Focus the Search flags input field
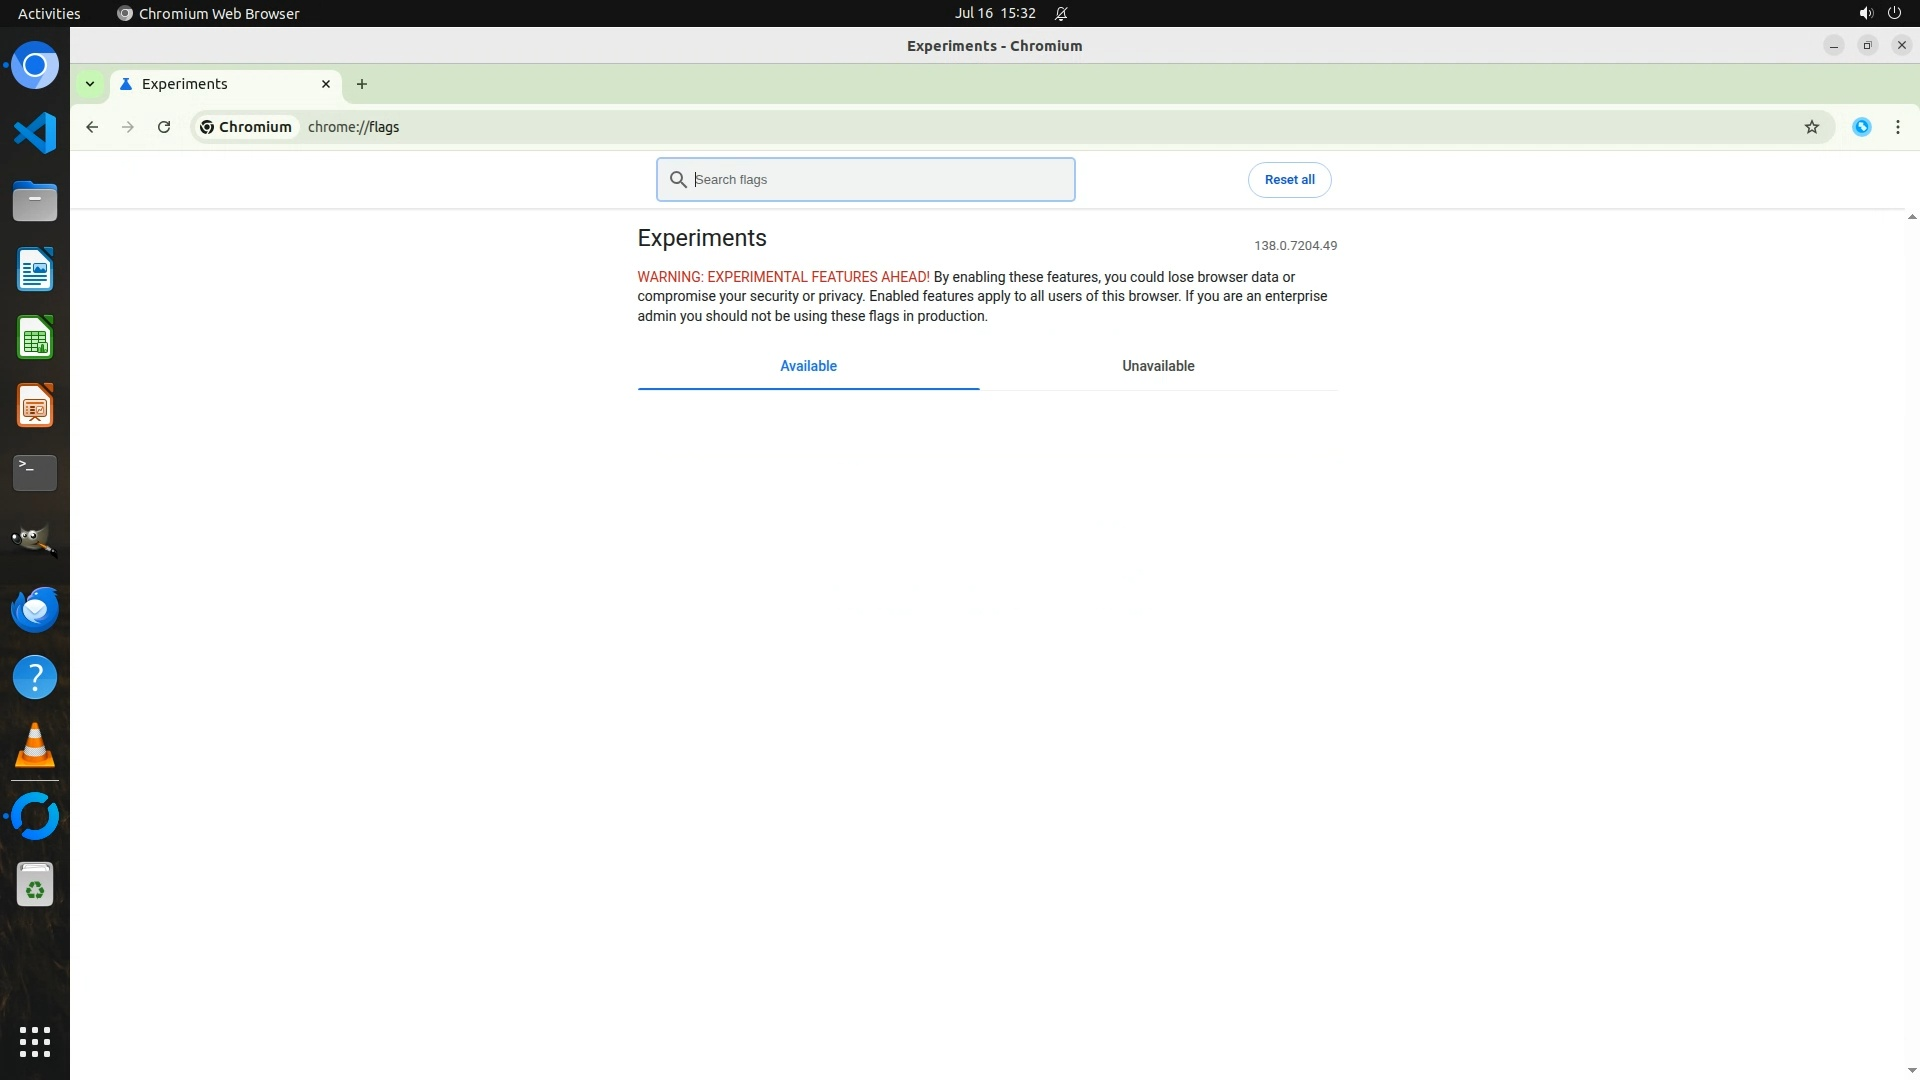The width and height of the screenshot is (1920, 1080). tap(880, 180)
